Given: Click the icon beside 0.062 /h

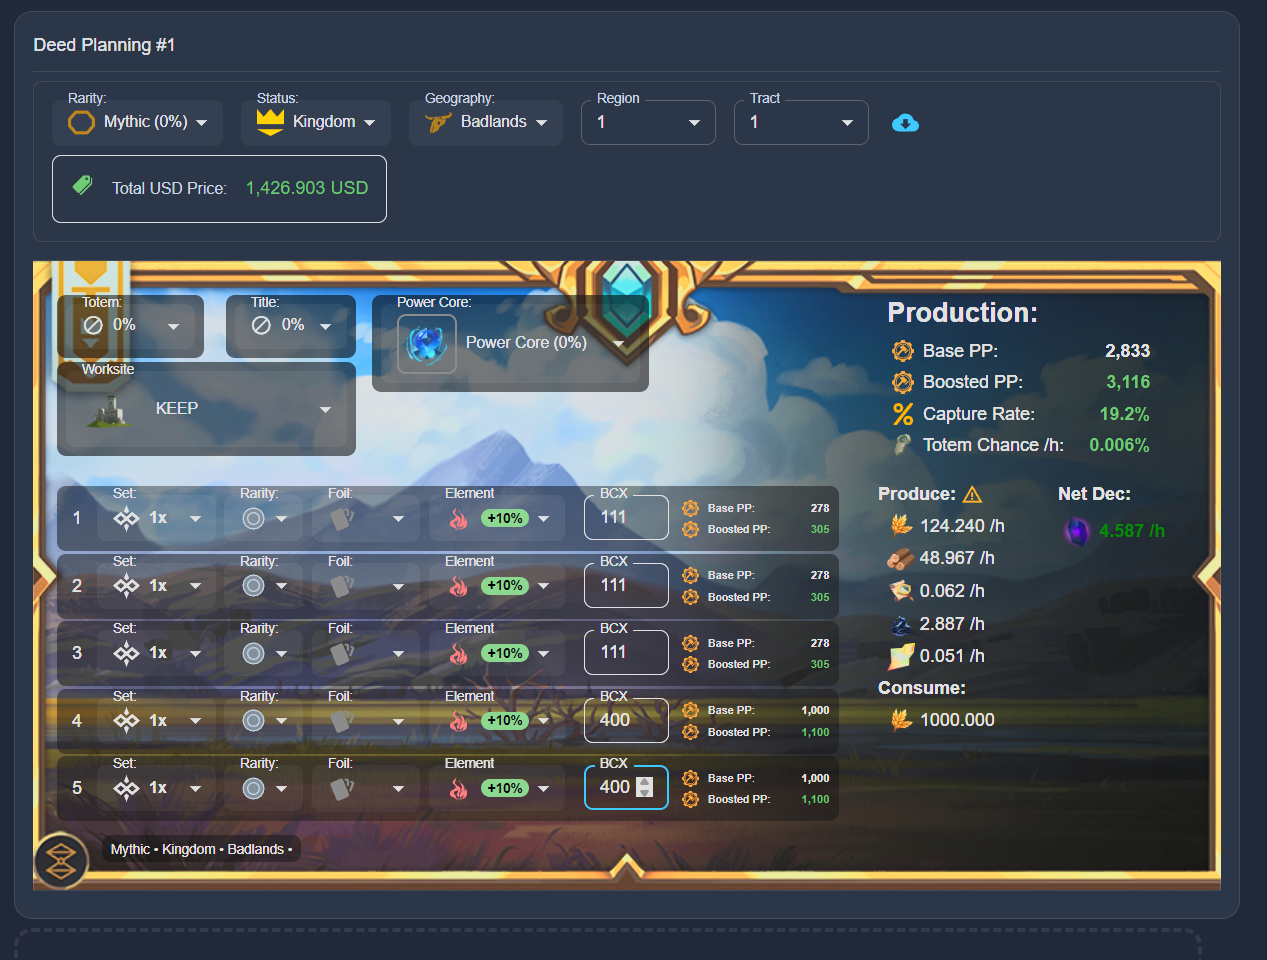Looking at the screenshot, I should pos(901,591).
